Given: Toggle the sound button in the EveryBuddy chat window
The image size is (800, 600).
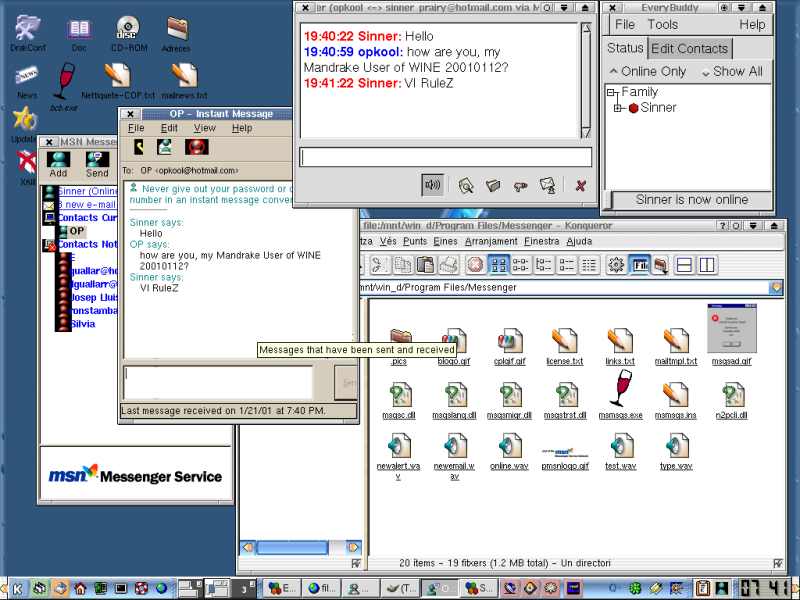Looking at the screenshot, I should pyautogui.click(x=432, y=185).
